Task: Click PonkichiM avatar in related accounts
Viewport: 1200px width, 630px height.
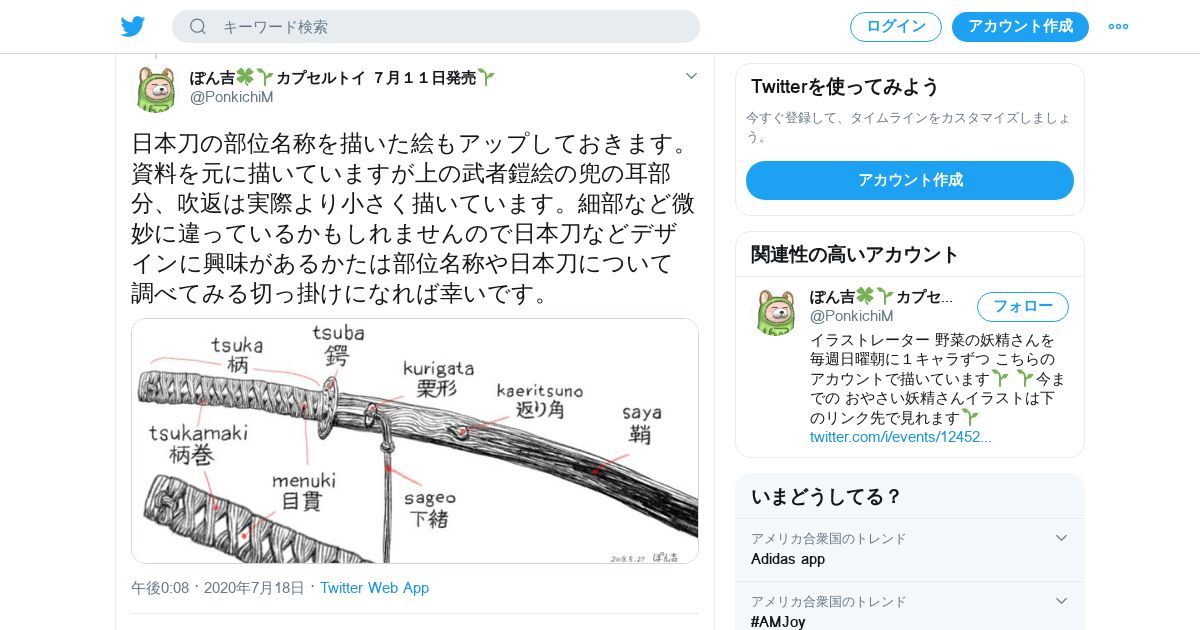Action: [776, 312]
